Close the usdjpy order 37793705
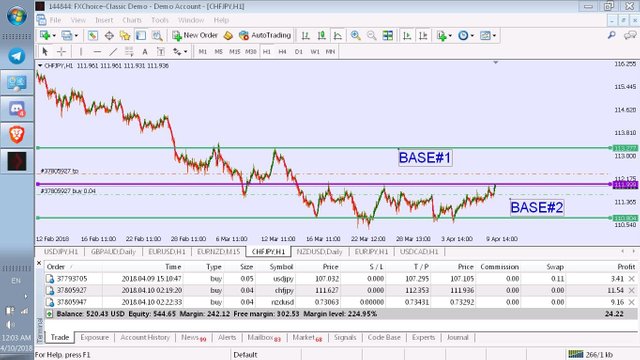640x360 pixels. [631, 278]
